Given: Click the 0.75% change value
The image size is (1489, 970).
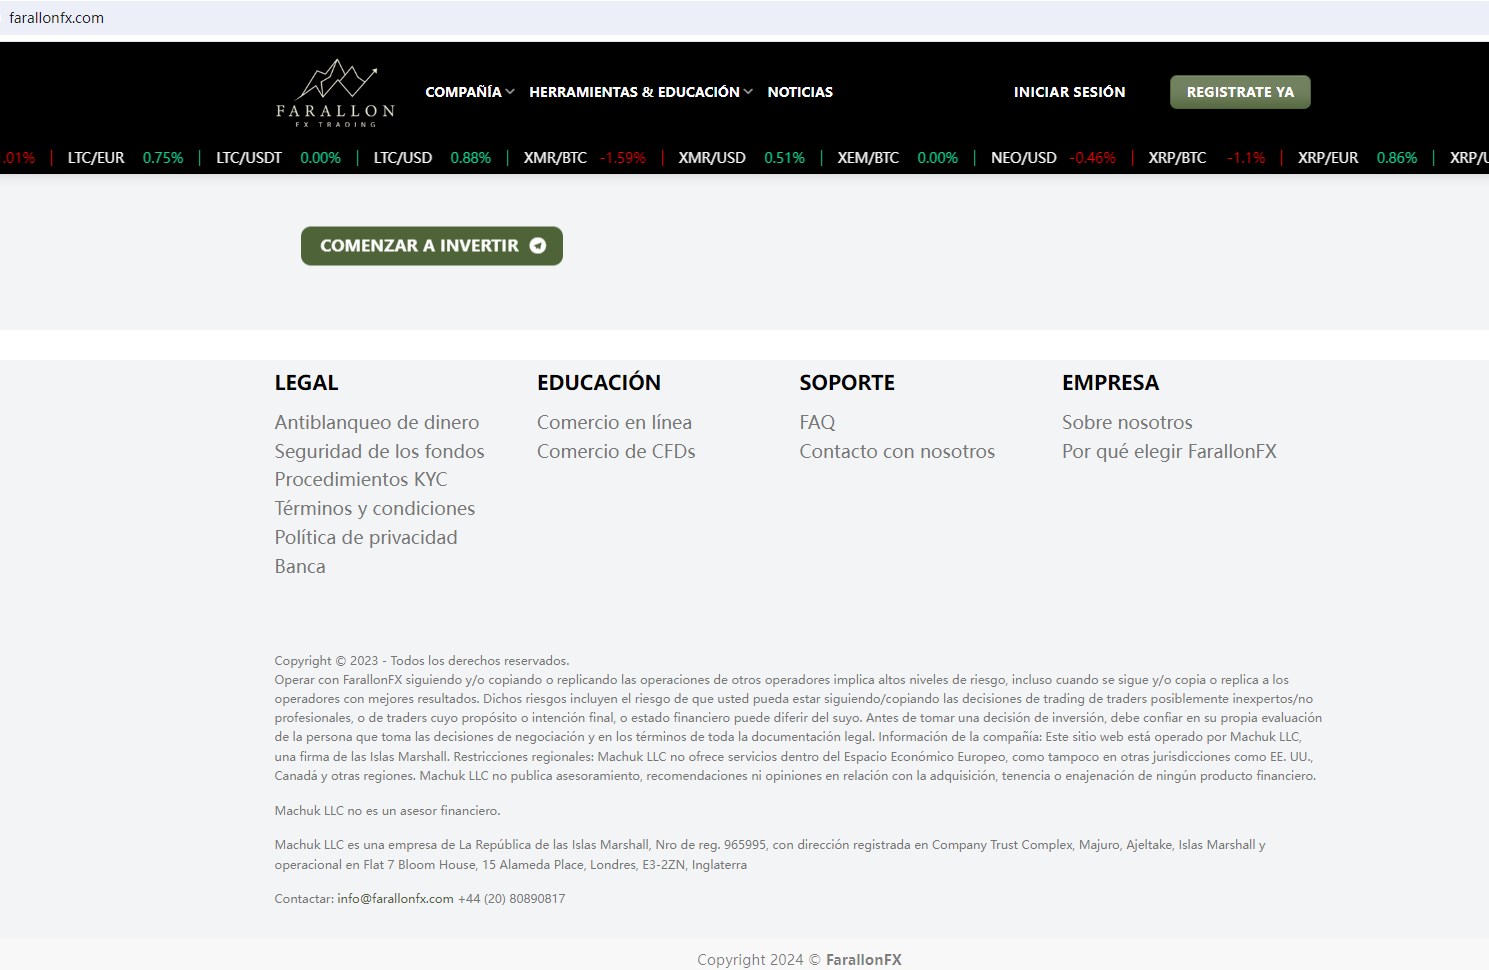Looking at the screenshot, I should (x=163, y=158).
